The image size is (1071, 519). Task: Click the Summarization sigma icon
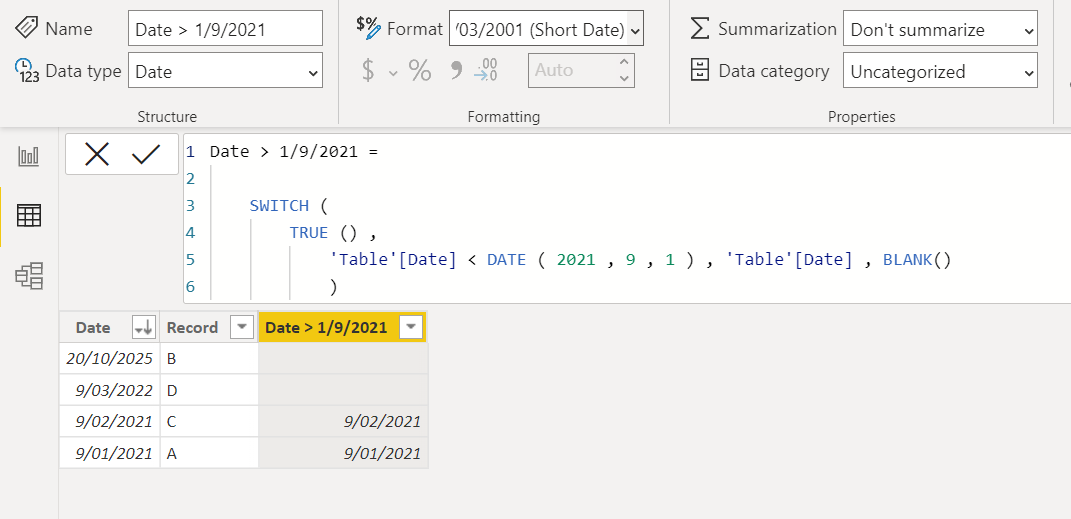pos(699,29)
